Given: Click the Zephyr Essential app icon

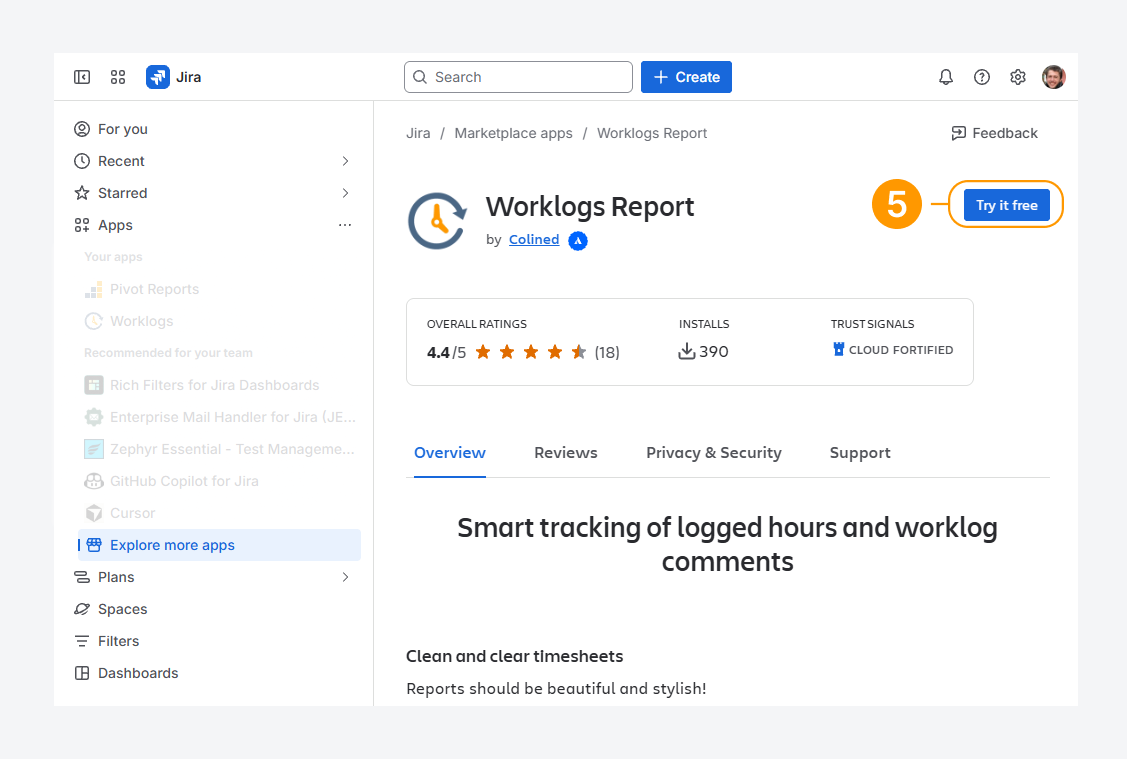Looking at the screenshot, I should click(x=93, y=449).
